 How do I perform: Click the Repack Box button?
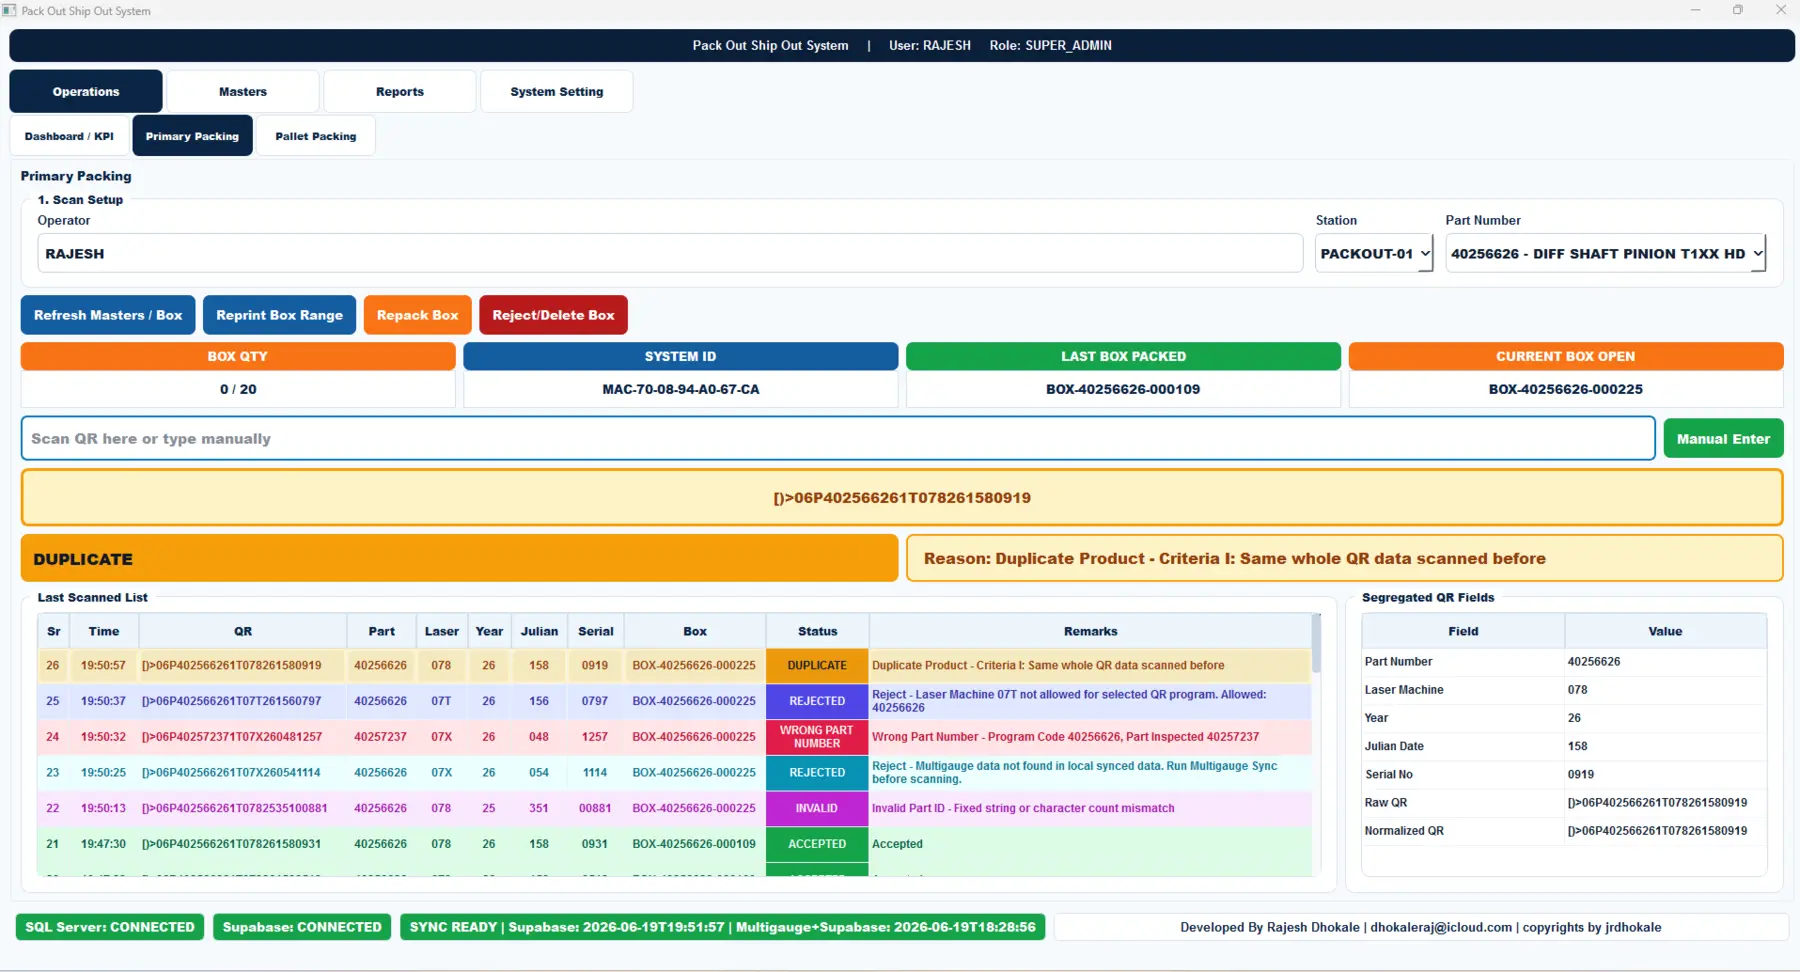coord(417,315)
